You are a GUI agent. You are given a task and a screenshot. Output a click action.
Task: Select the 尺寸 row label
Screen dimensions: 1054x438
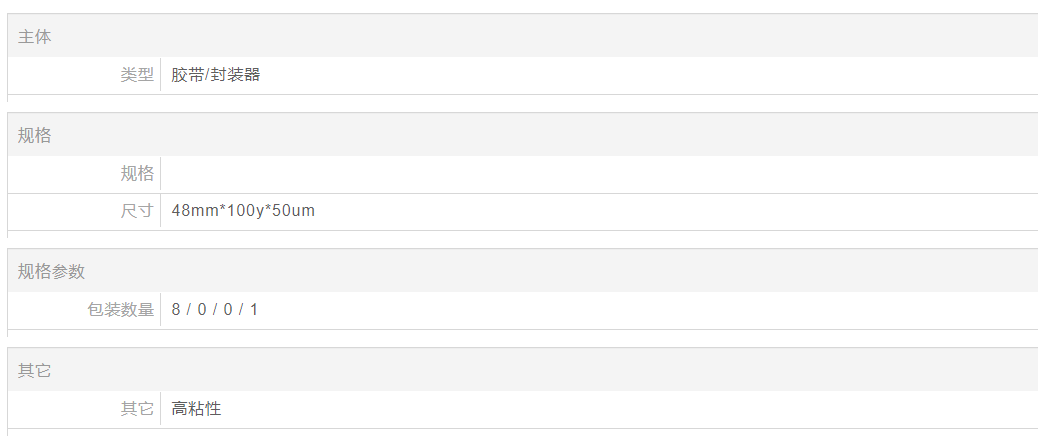point(137,211)
